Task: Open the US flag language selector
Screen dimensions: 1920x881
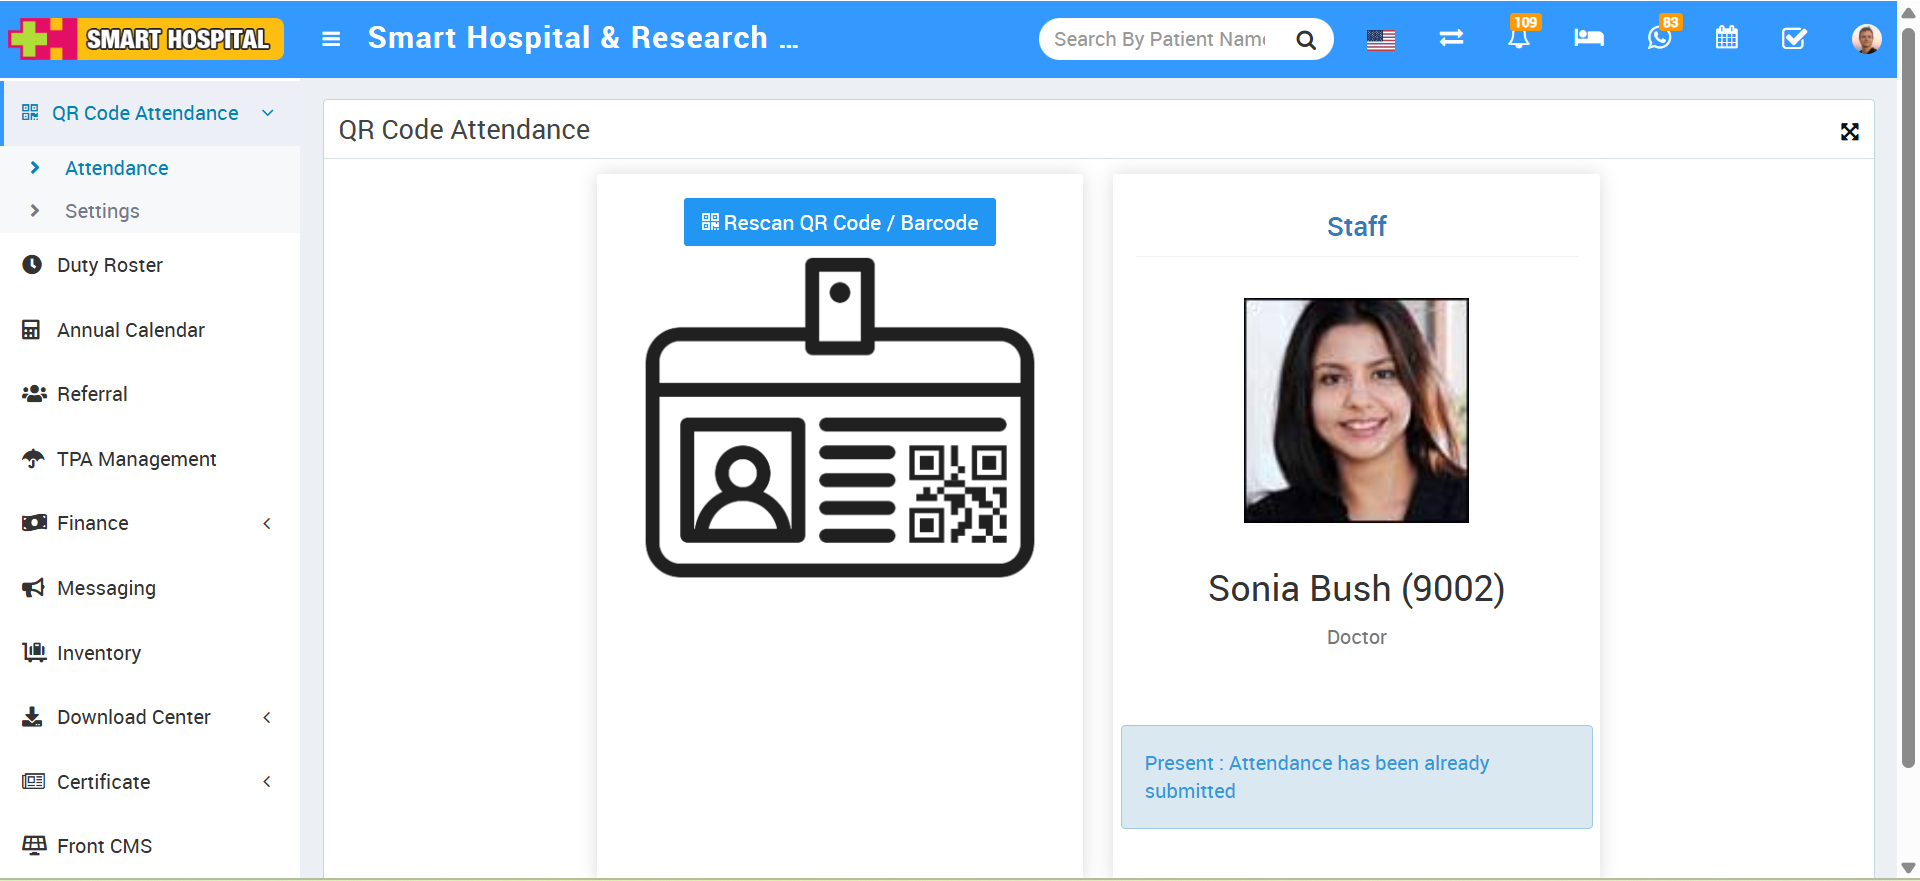Action: pos(1381,40)
